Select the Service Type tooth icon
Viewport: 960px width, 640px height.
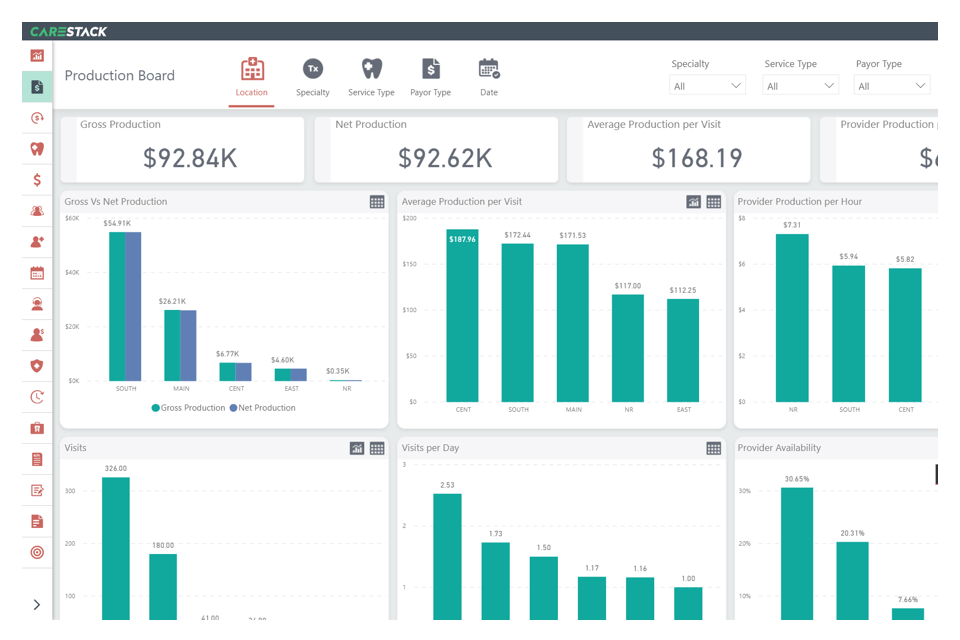[371, 70]
